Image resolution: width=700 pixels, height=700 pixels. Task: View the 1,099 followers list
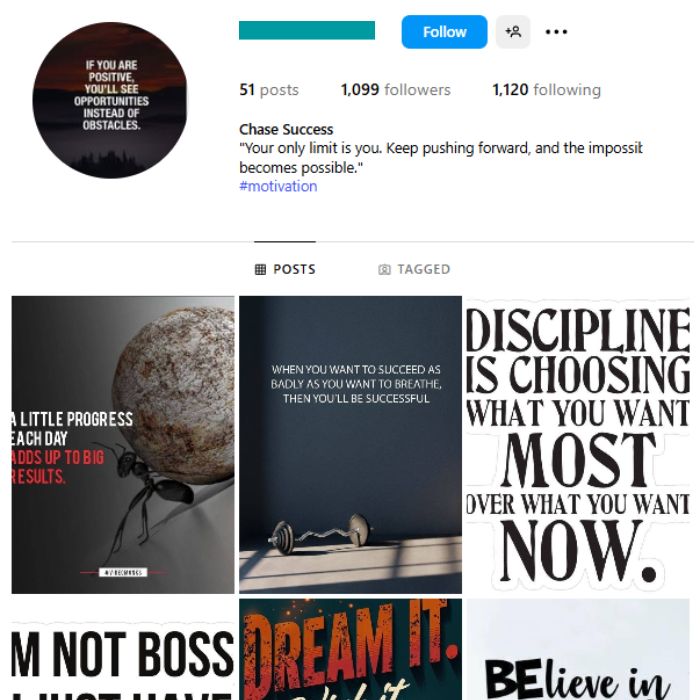[x=396, y=90]
